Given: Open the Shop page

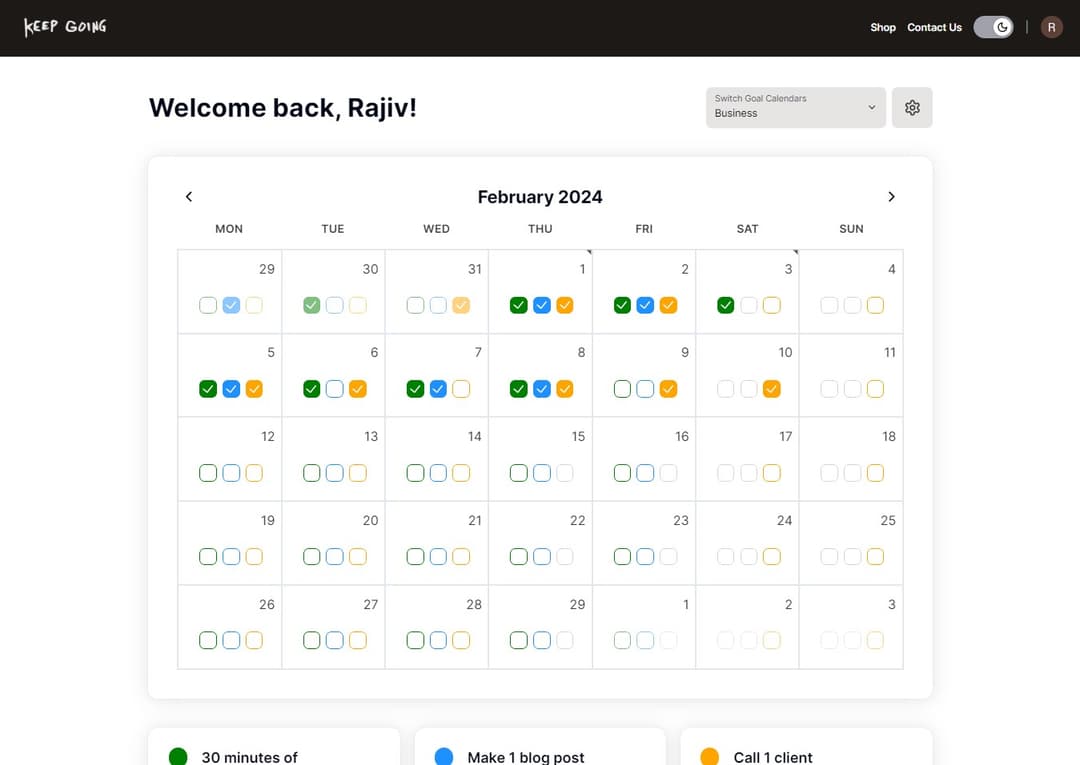Looking at the screenshot, I should coord(882,27).
